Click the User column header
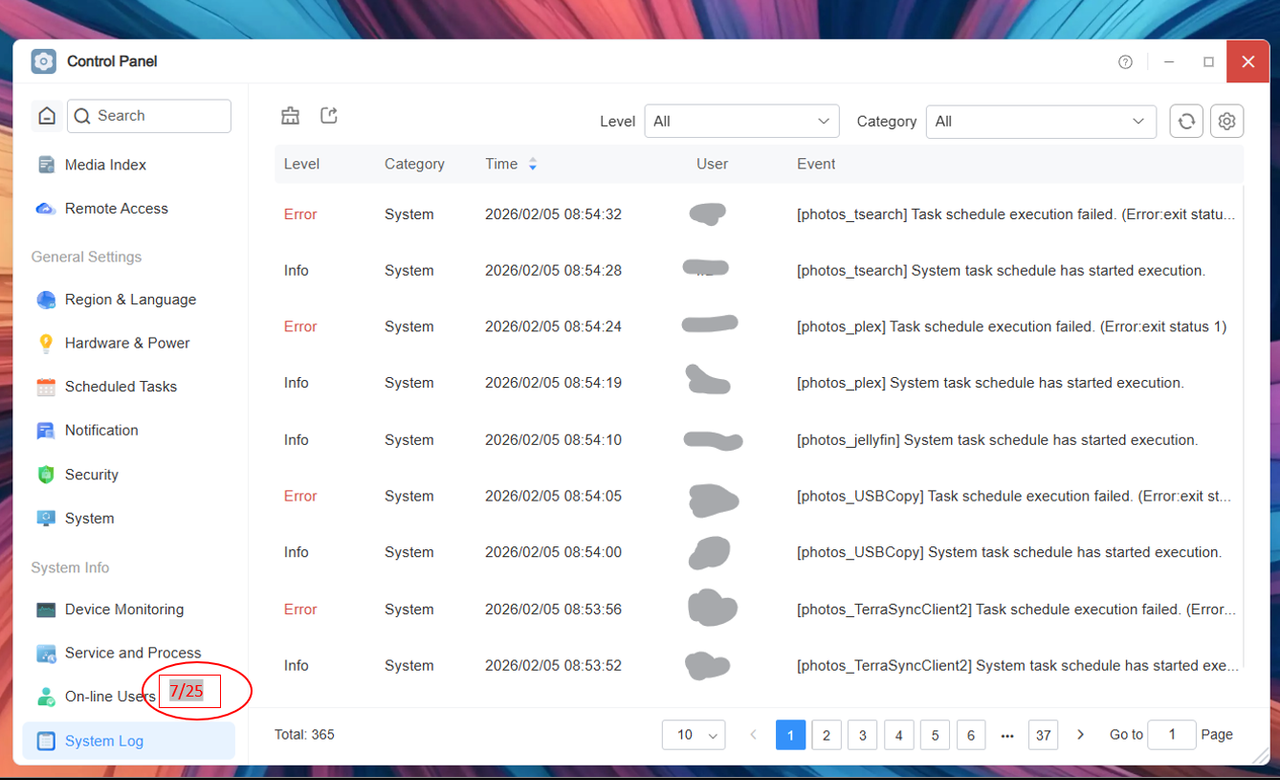Image resolution: width=1280 pixels, height=780 pixels. point(712,164)
